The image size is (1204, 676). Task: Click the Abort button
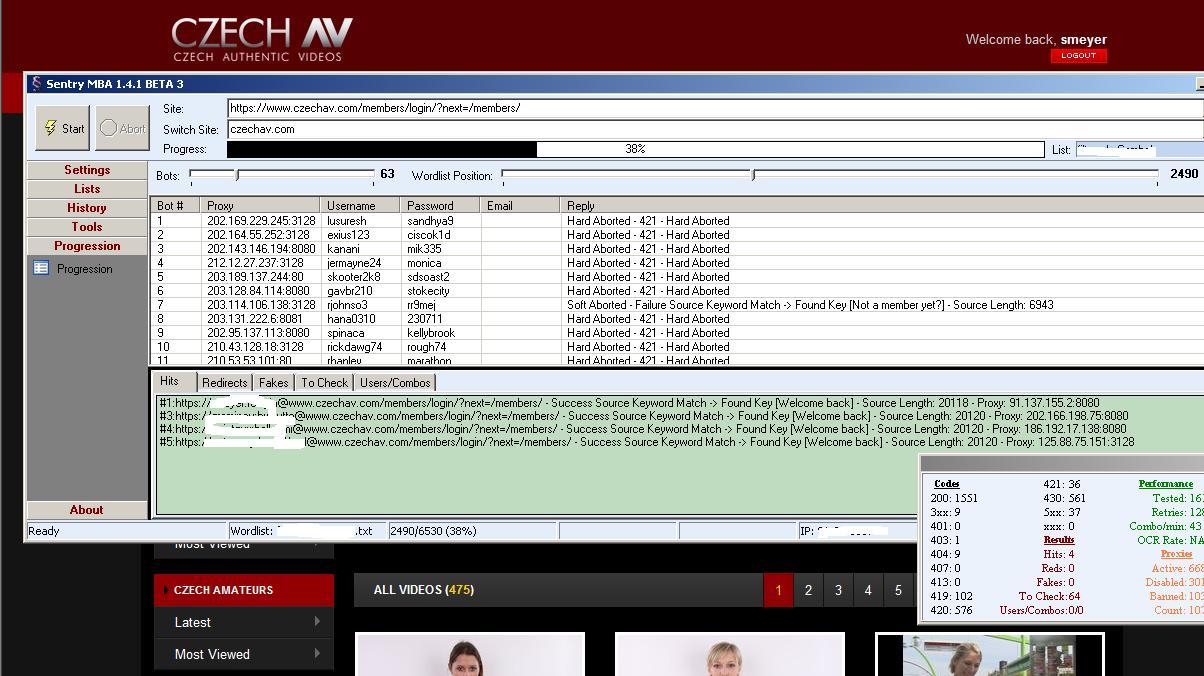122,128
